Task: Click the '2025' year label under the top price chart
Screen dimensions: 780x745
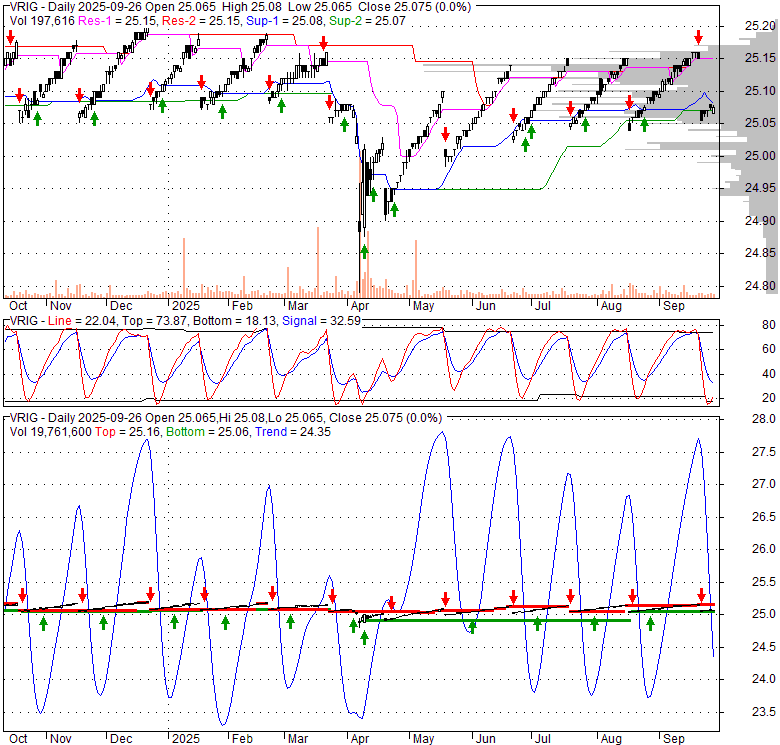Action: 186,306
